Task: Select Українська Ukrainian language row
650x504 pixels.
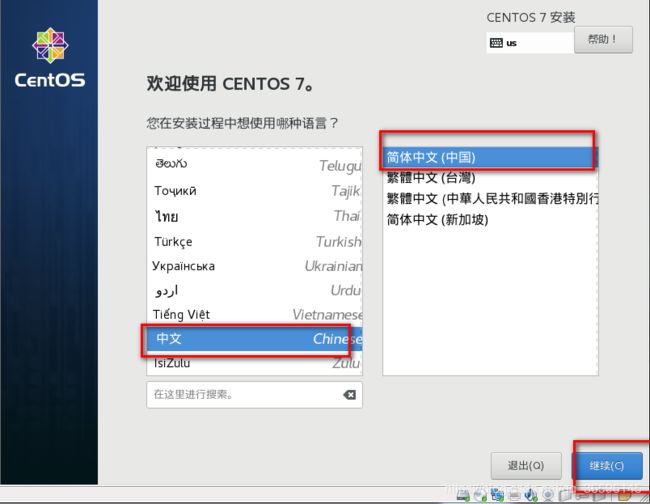Action: click(254, 266)
